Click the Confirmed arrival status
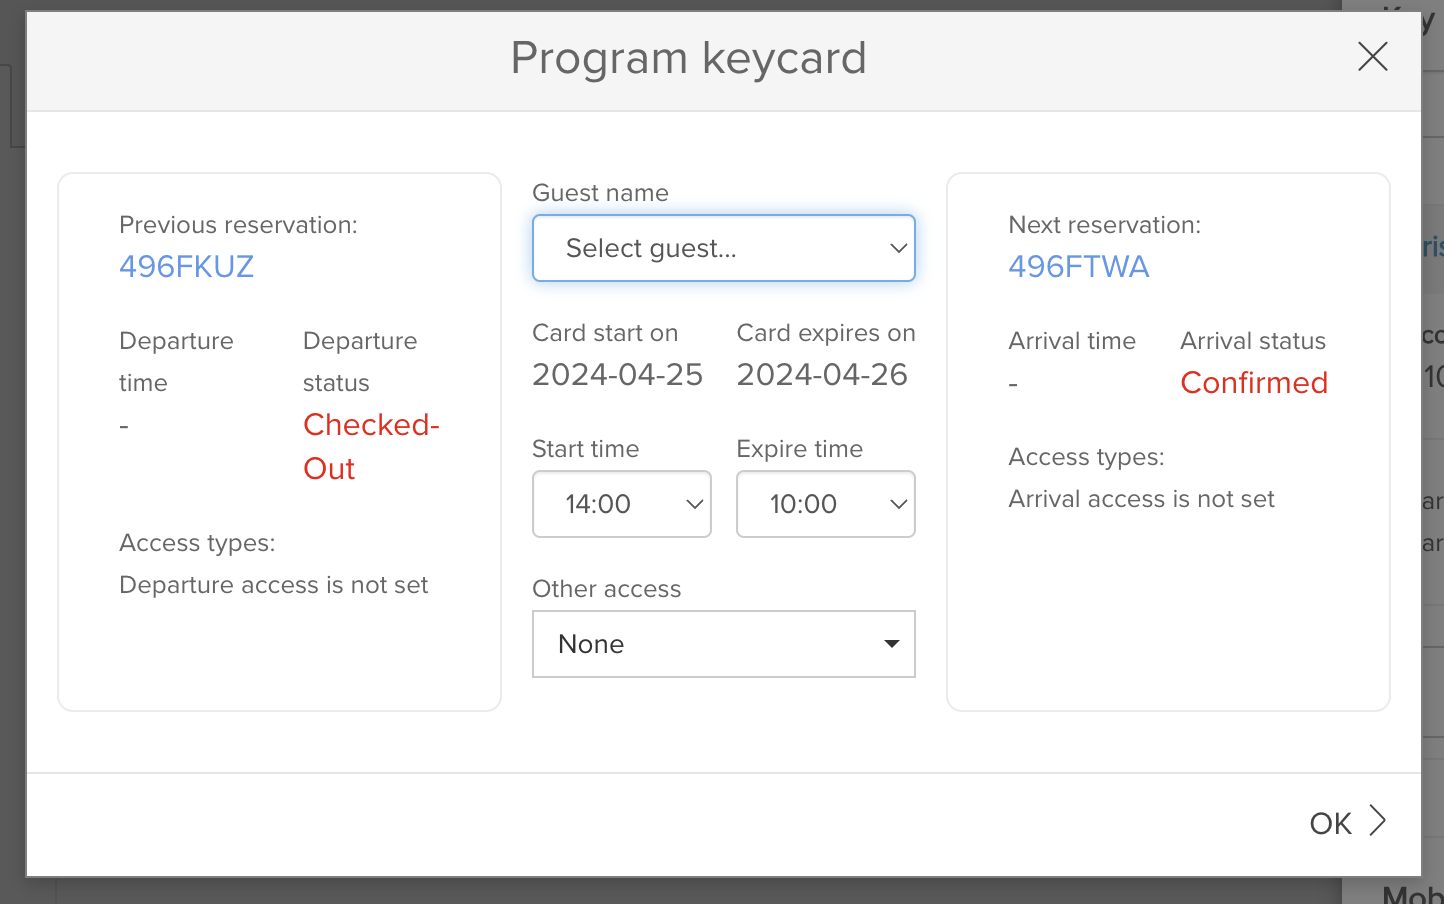The image size is (1444, 904). (1254, 382)
